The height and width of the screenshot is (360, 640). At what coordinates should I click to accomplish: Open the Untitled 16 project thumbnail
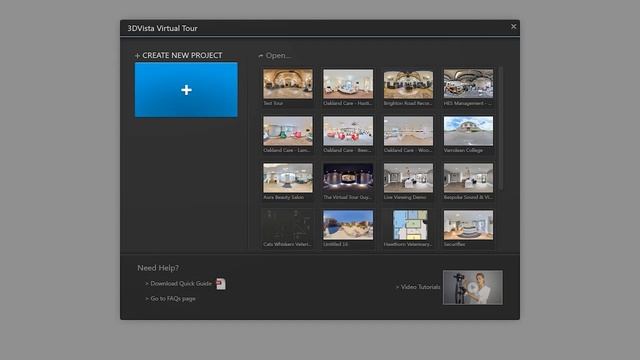348,225
